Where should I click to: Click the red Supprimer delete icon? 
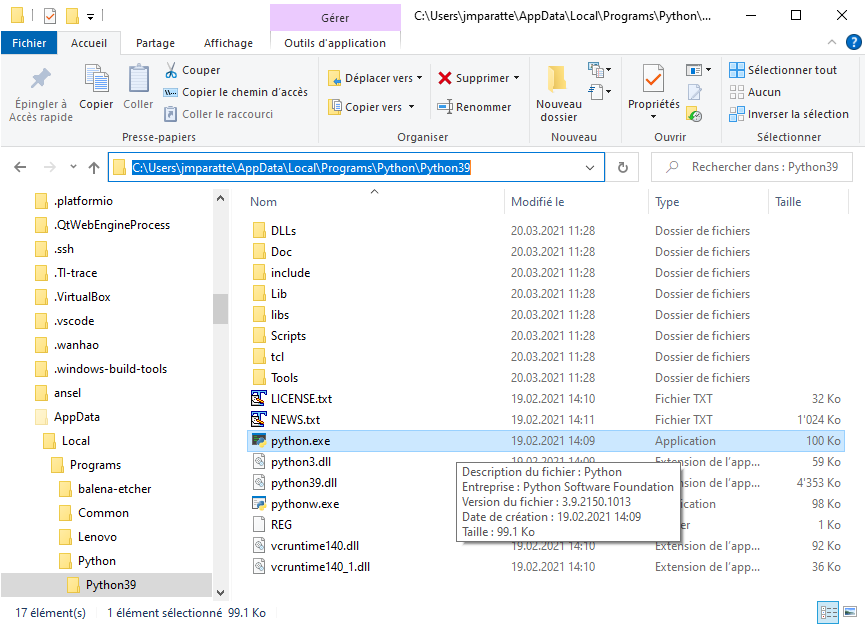coord(445,78)
